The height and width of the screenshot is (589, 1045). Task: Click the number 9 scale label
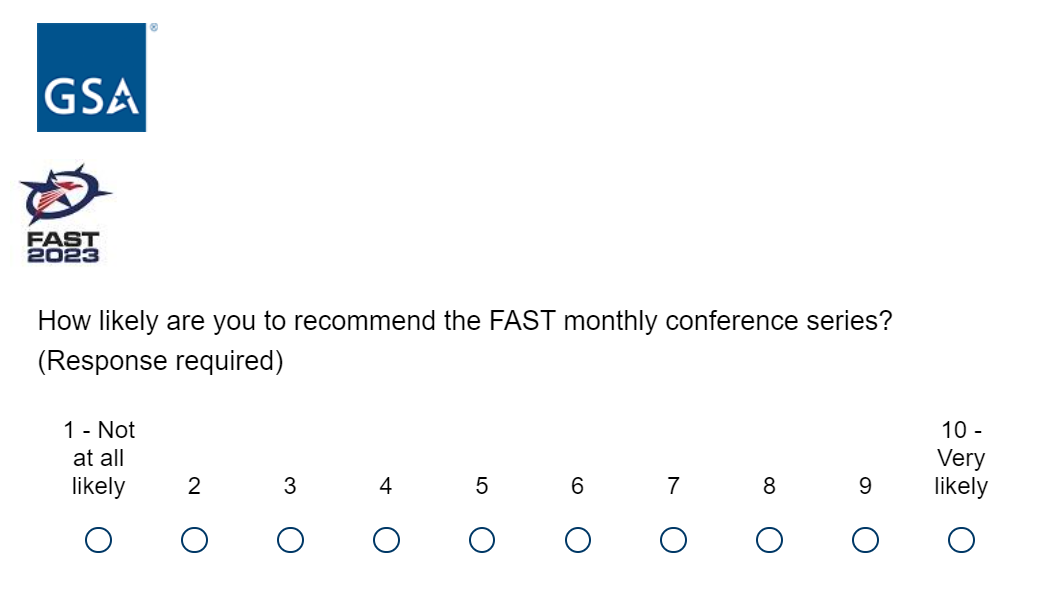(865, 486)
